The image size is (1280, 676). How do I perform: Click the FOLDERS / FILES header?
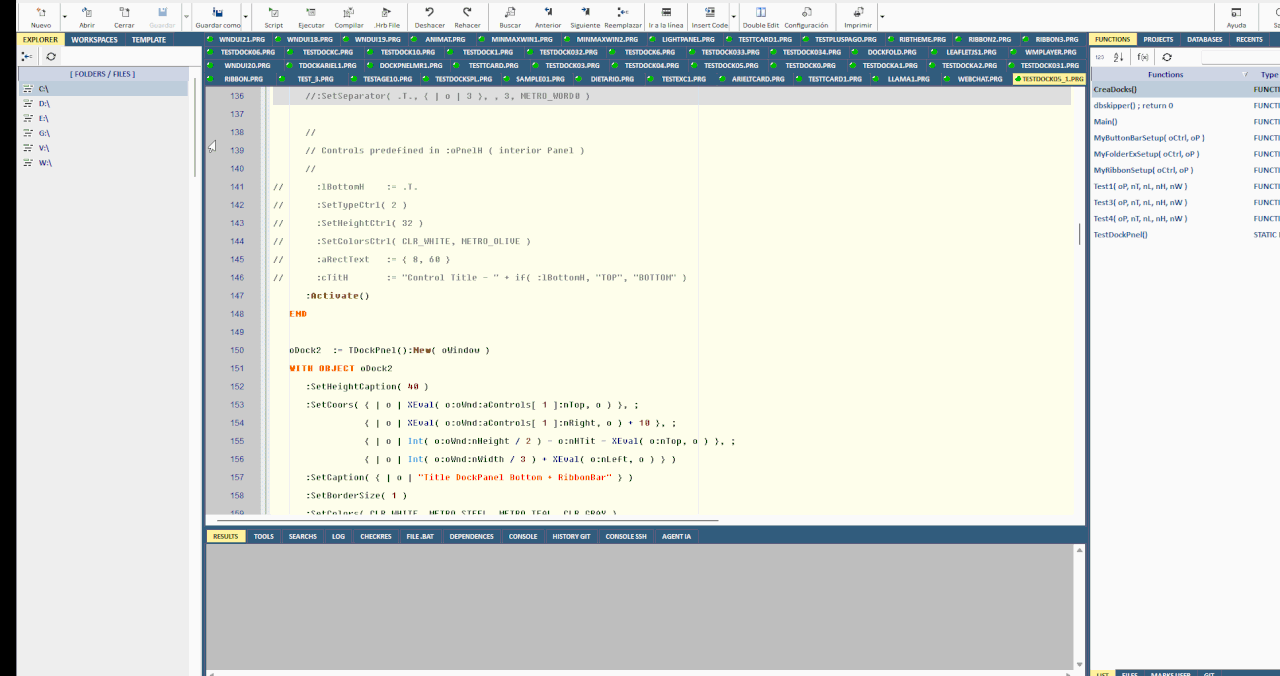pos(102,74)
